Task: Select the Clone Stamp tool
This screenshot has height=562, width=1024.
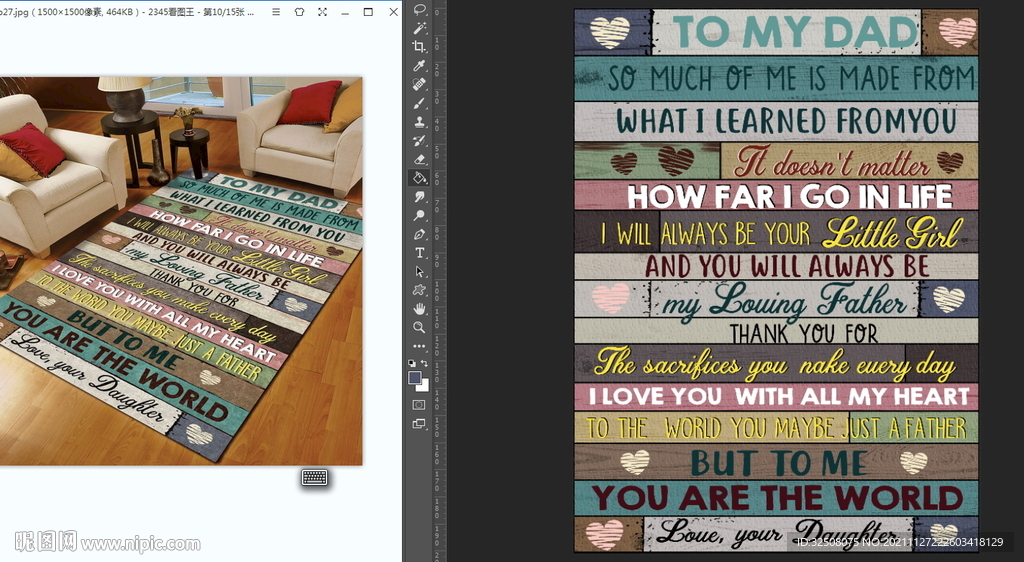Action: [x=419, y=122]
